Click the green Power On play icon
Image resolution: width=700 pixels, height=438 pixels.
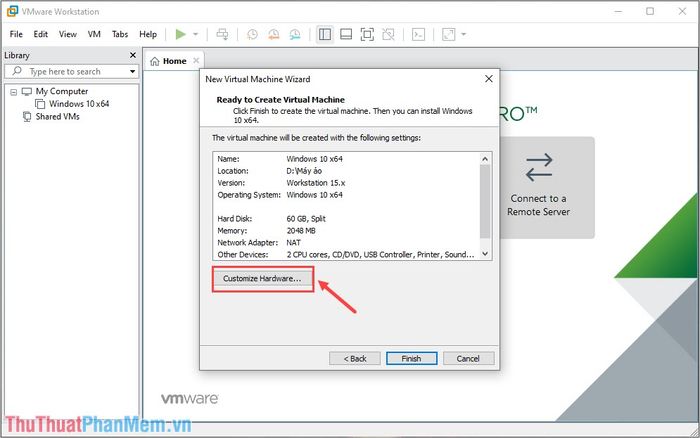[180, 34]
